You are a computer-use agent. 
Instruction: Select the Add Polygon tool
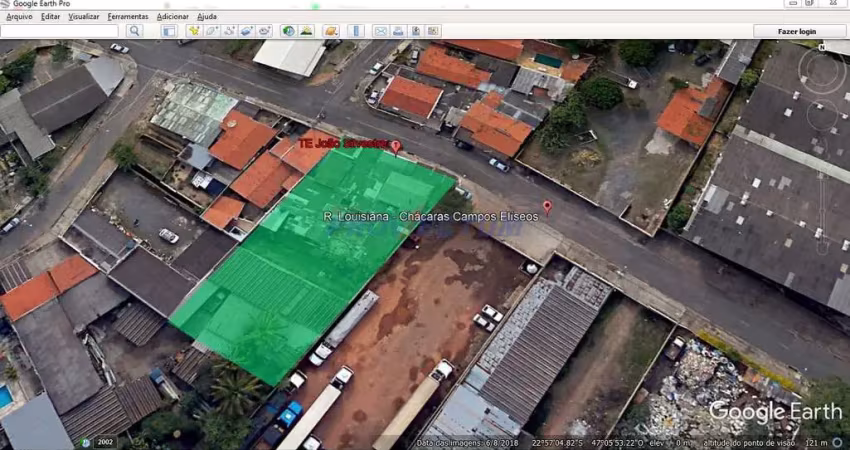(x=211, y=31)
